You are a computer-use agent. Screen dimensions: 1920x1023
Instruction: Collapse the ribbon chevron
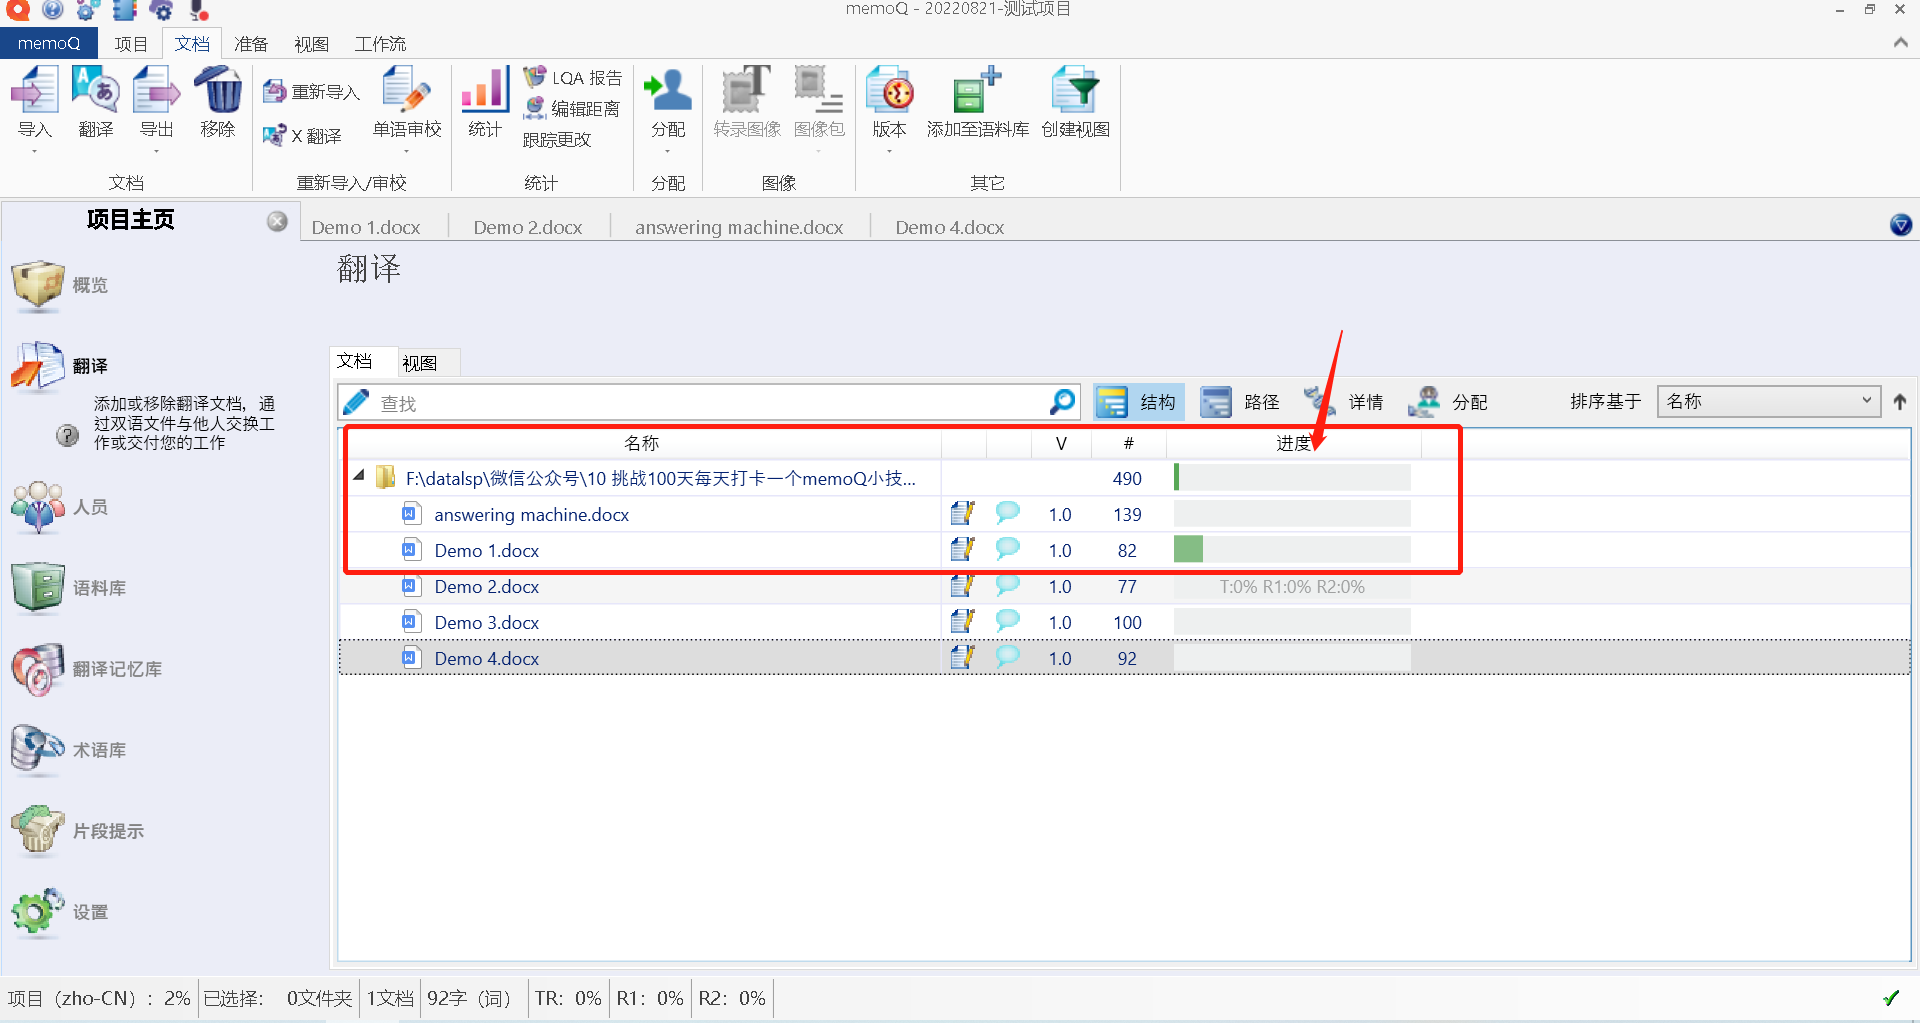coord(1900,42)
